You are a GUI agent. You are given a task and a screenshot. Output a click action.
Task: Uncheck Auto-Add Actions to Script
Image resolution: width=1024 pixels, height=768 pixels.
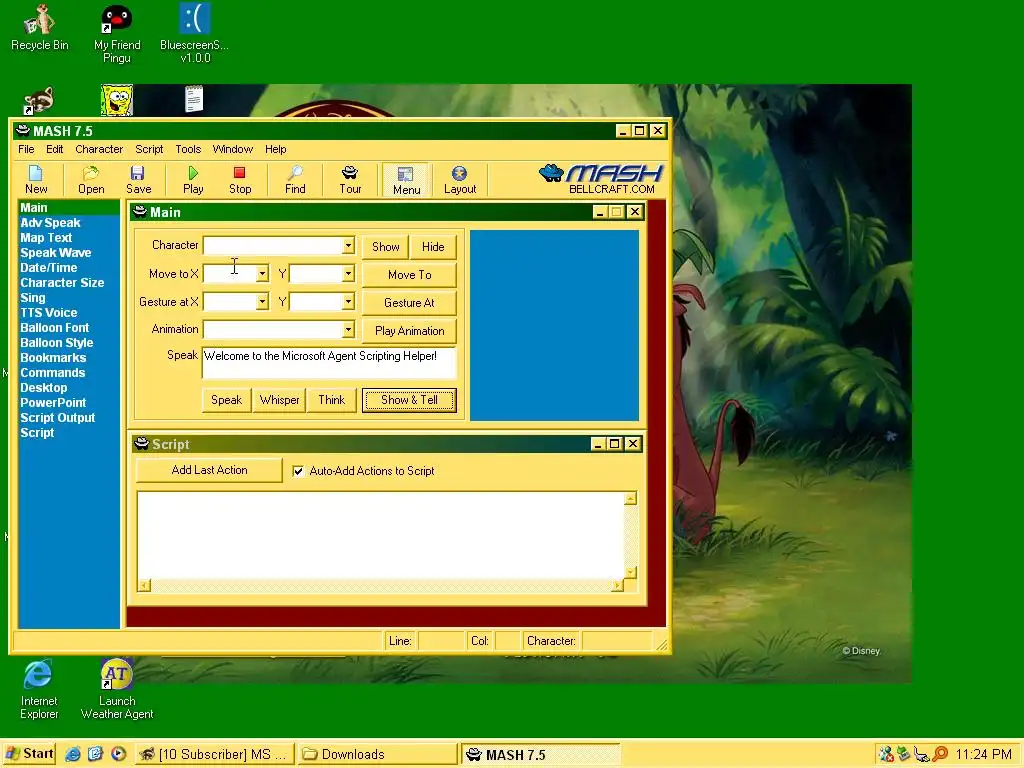(298, 471)
